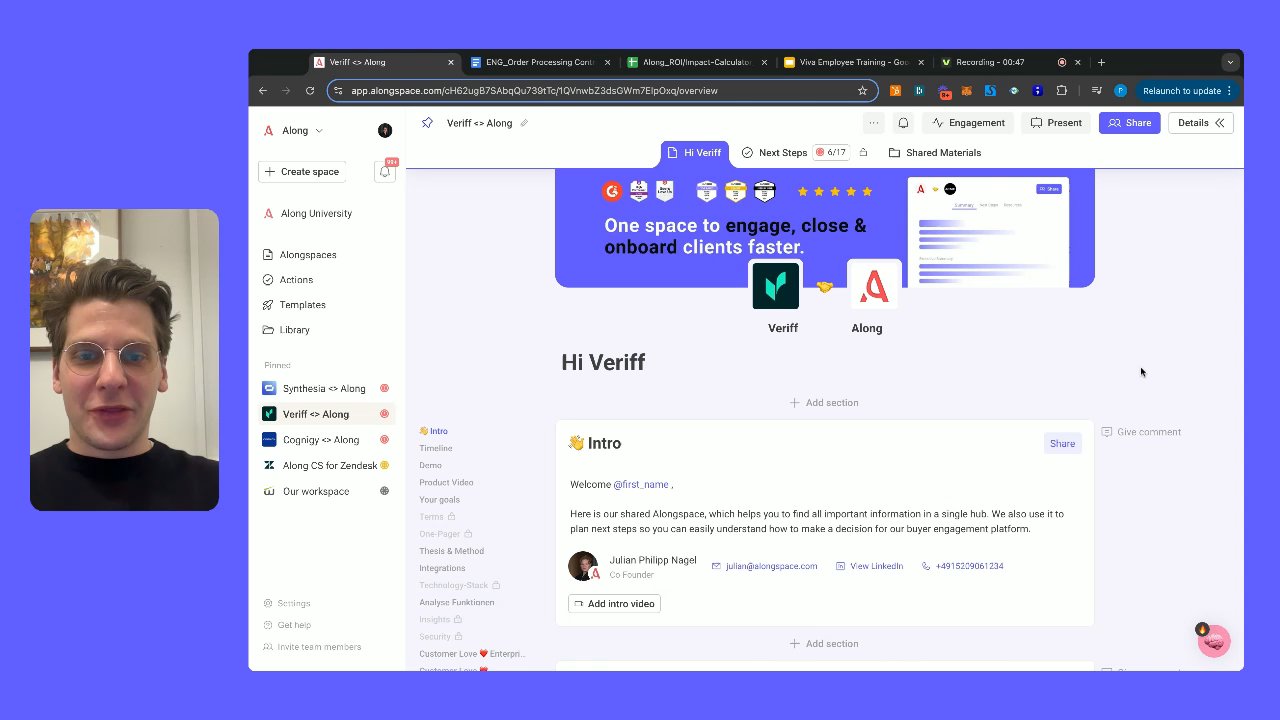Switch to Along_ROI Impact-Calculator browser tab
The width and height of the screenshot is (1280, 720).
[x=697, y=62]
